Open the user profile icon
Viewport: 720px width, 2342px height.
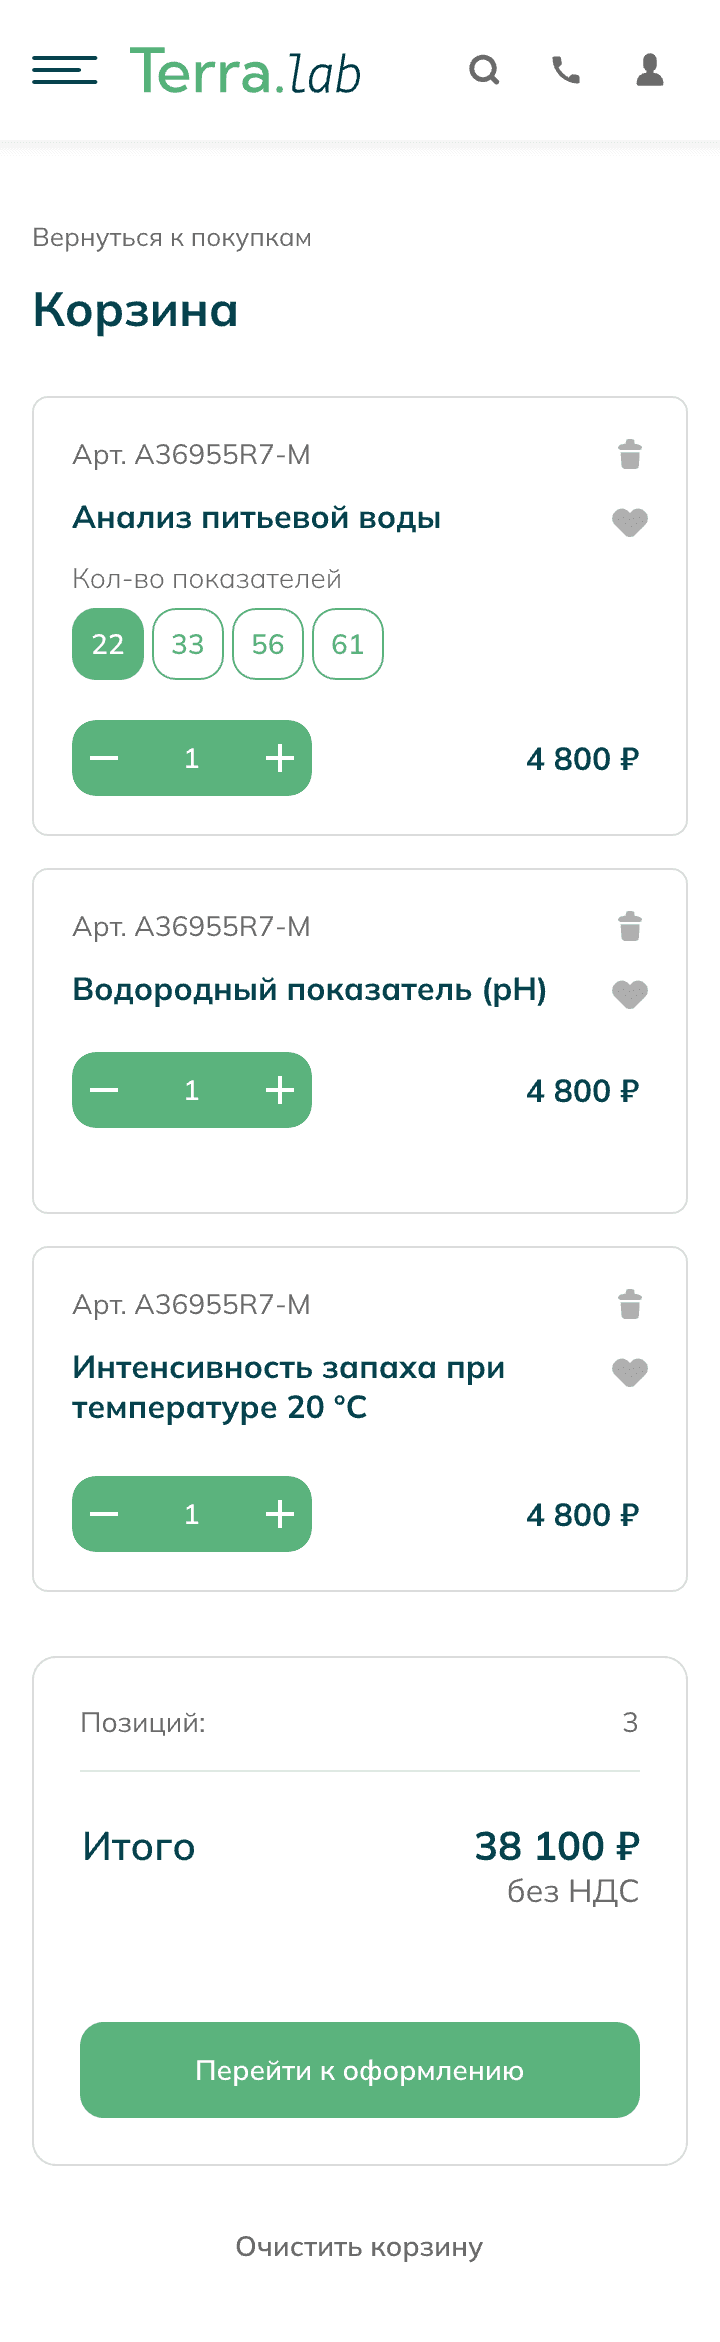(x=650, y=70)
